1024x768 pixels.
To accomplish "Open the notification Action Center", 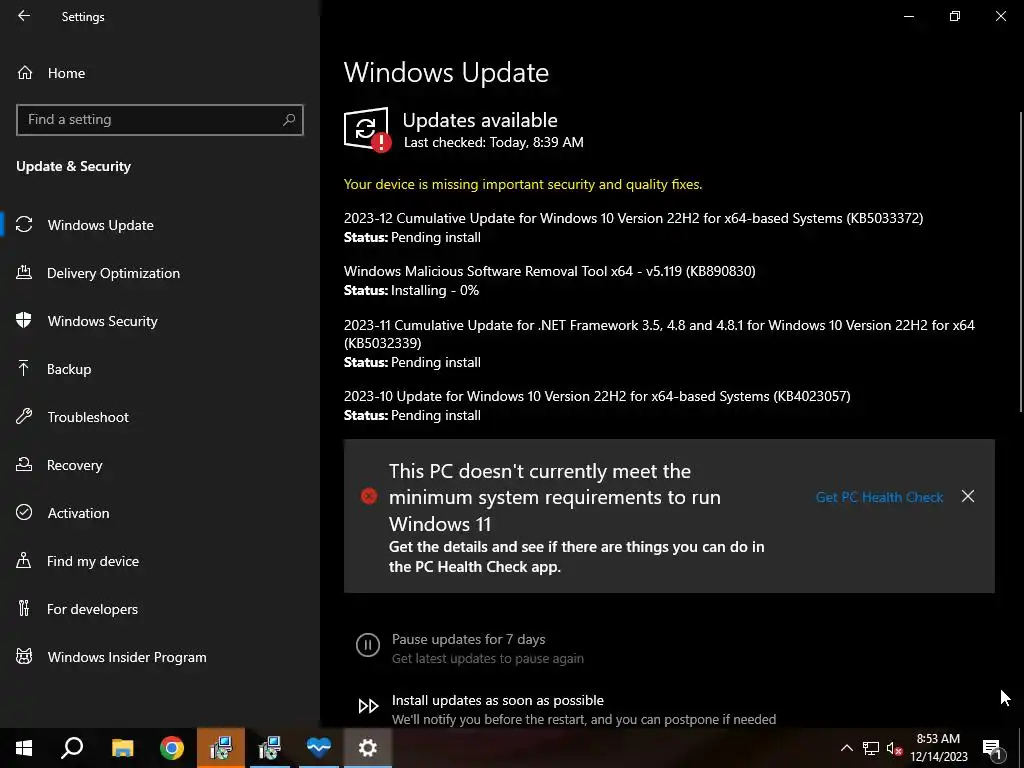I will tap(993, 748).
